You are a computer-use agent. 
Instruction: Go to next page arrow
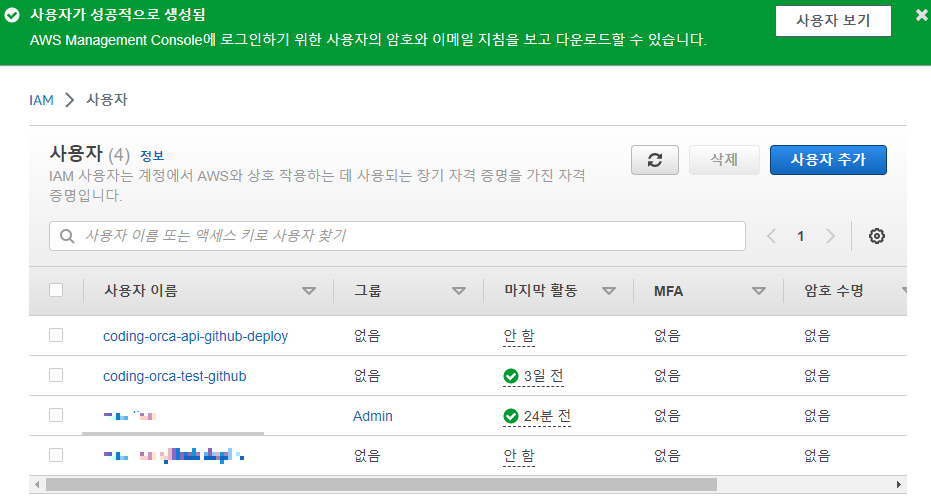point(830,236)
